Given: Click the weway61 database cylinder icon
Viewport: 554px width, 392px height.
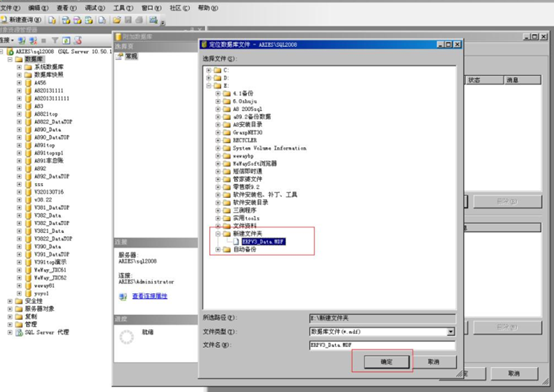Looking at the screenshot, I should [28, 286].
